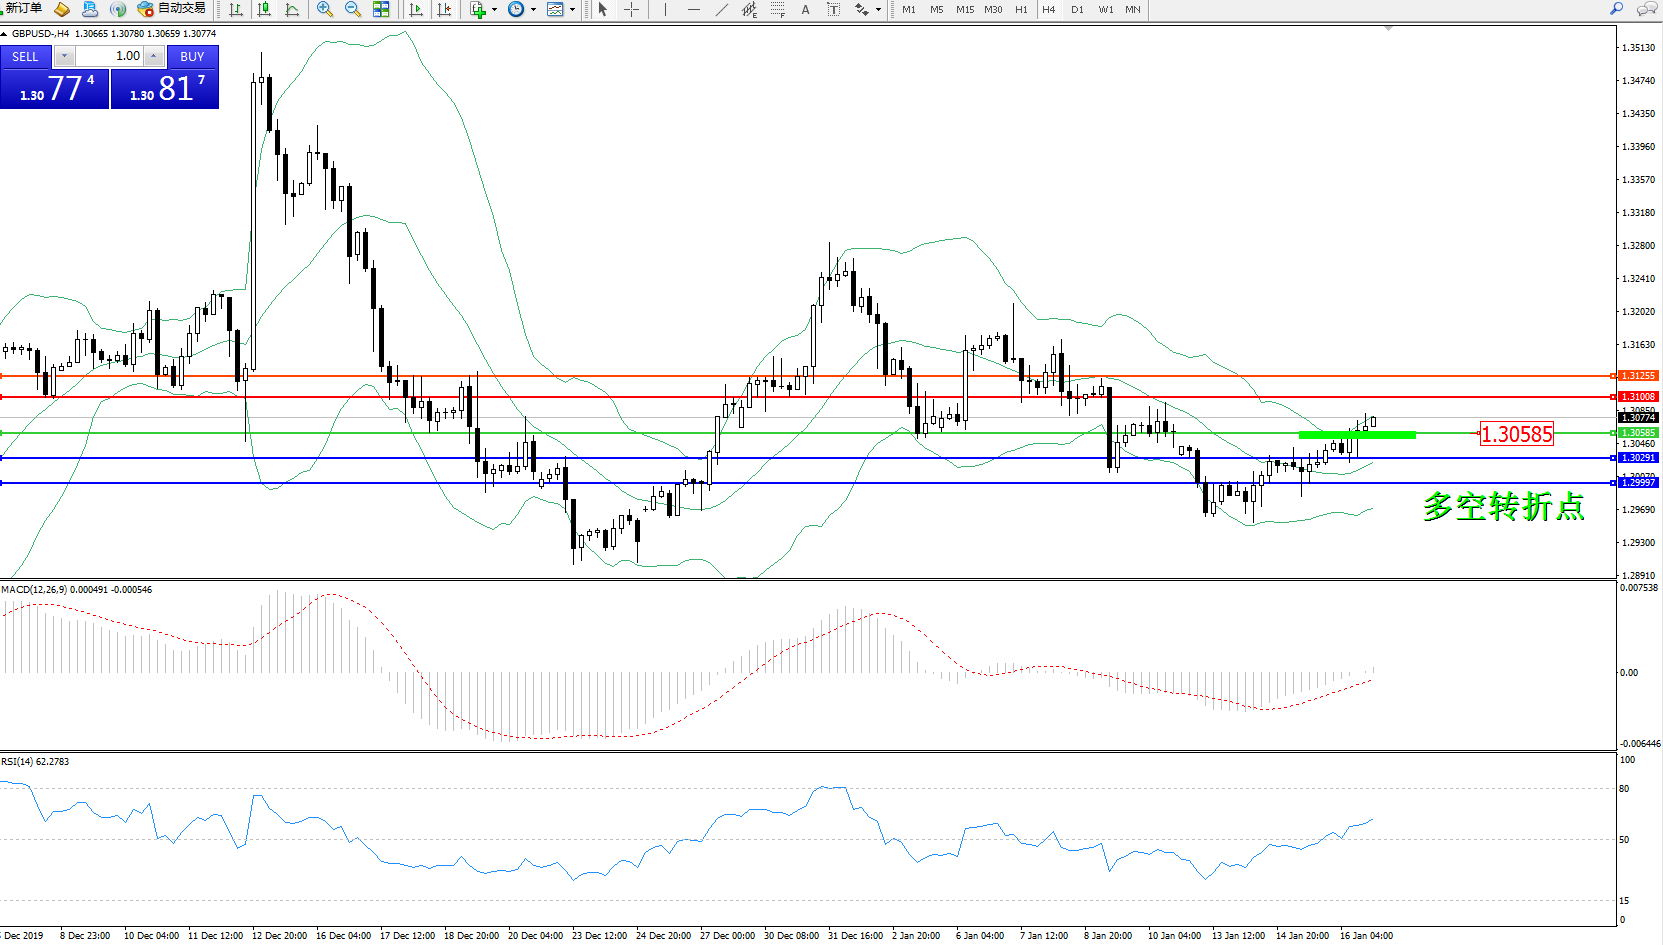The width and height of the screenshot is (1663, 945).
Task: Select the text label 'A' tool
Action: (805, 10)
